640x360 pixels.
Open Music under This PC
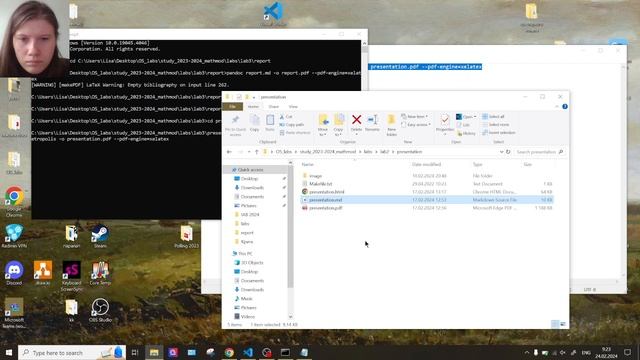(247, 299)
